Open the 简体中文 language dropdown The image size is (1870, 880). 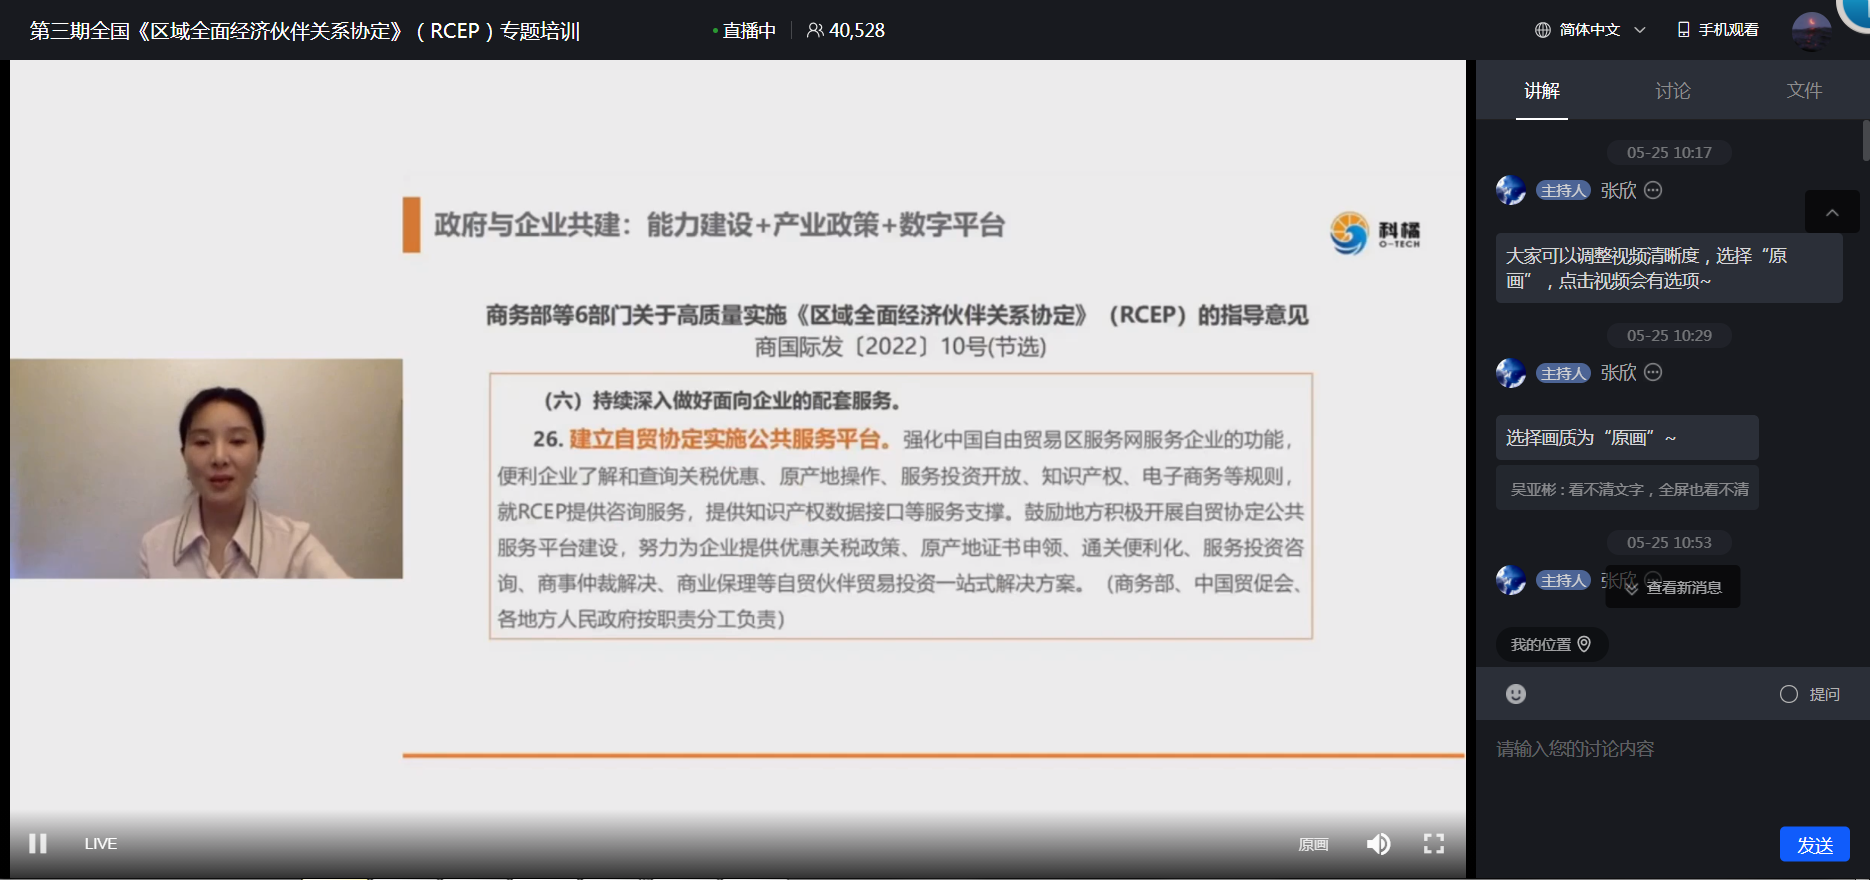coord(1591,30)
